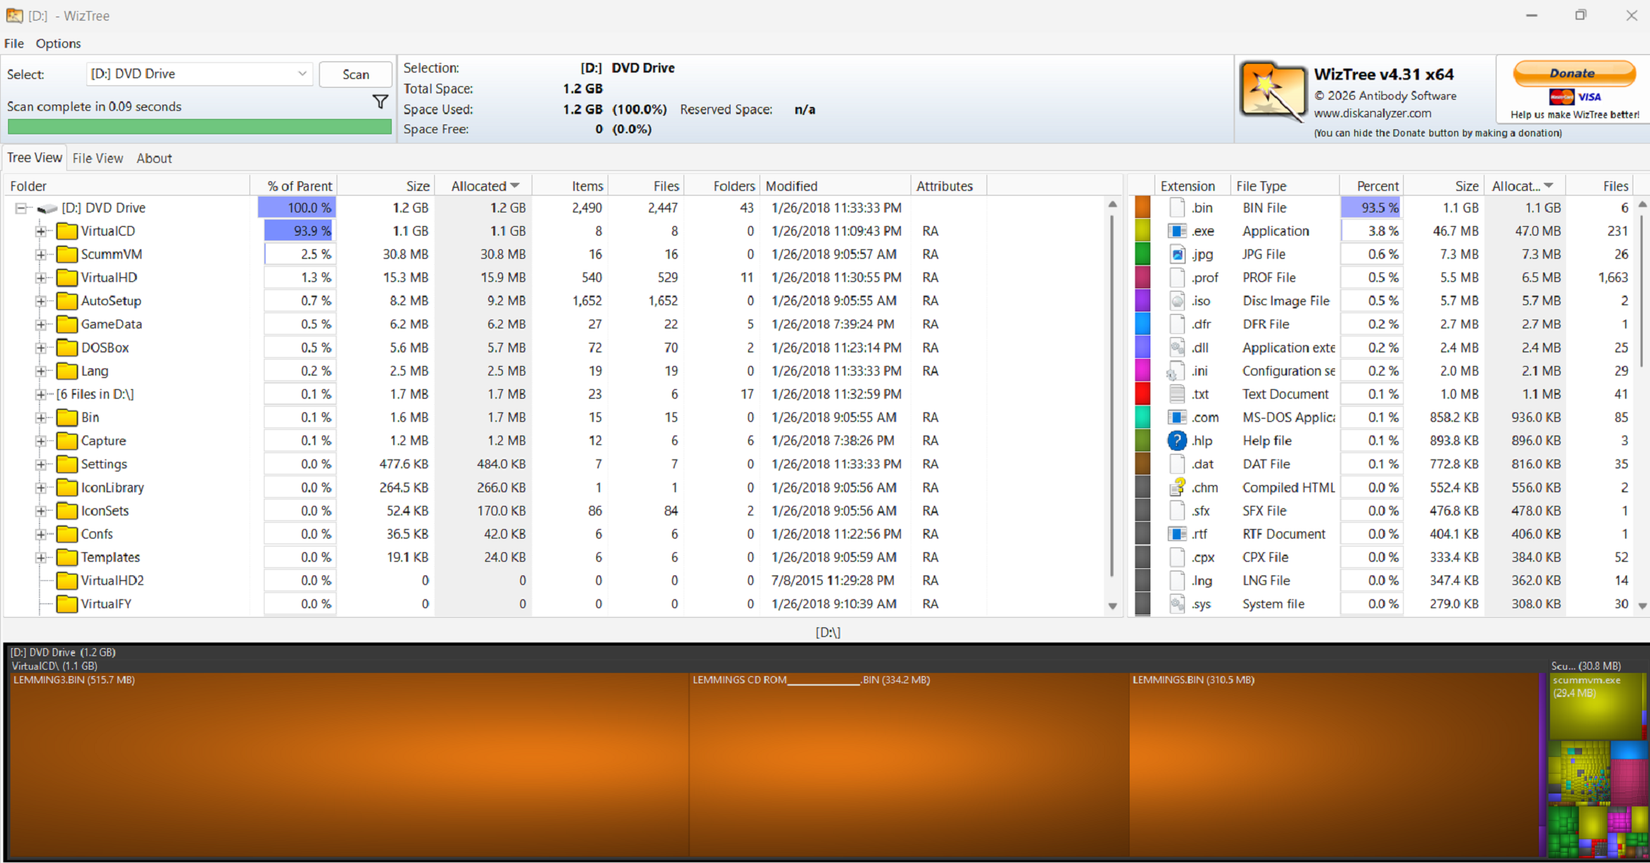Click the Scan button
The image size is (1650, 863).
[x=356, y=74]
